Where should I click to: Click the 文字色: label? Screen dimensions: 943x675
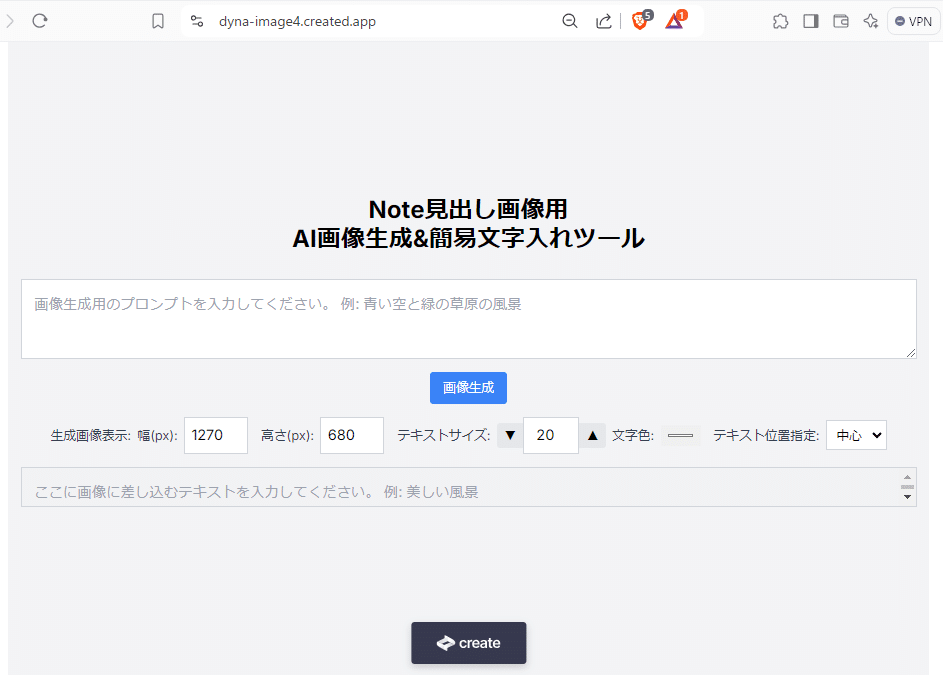coord(633,436)
